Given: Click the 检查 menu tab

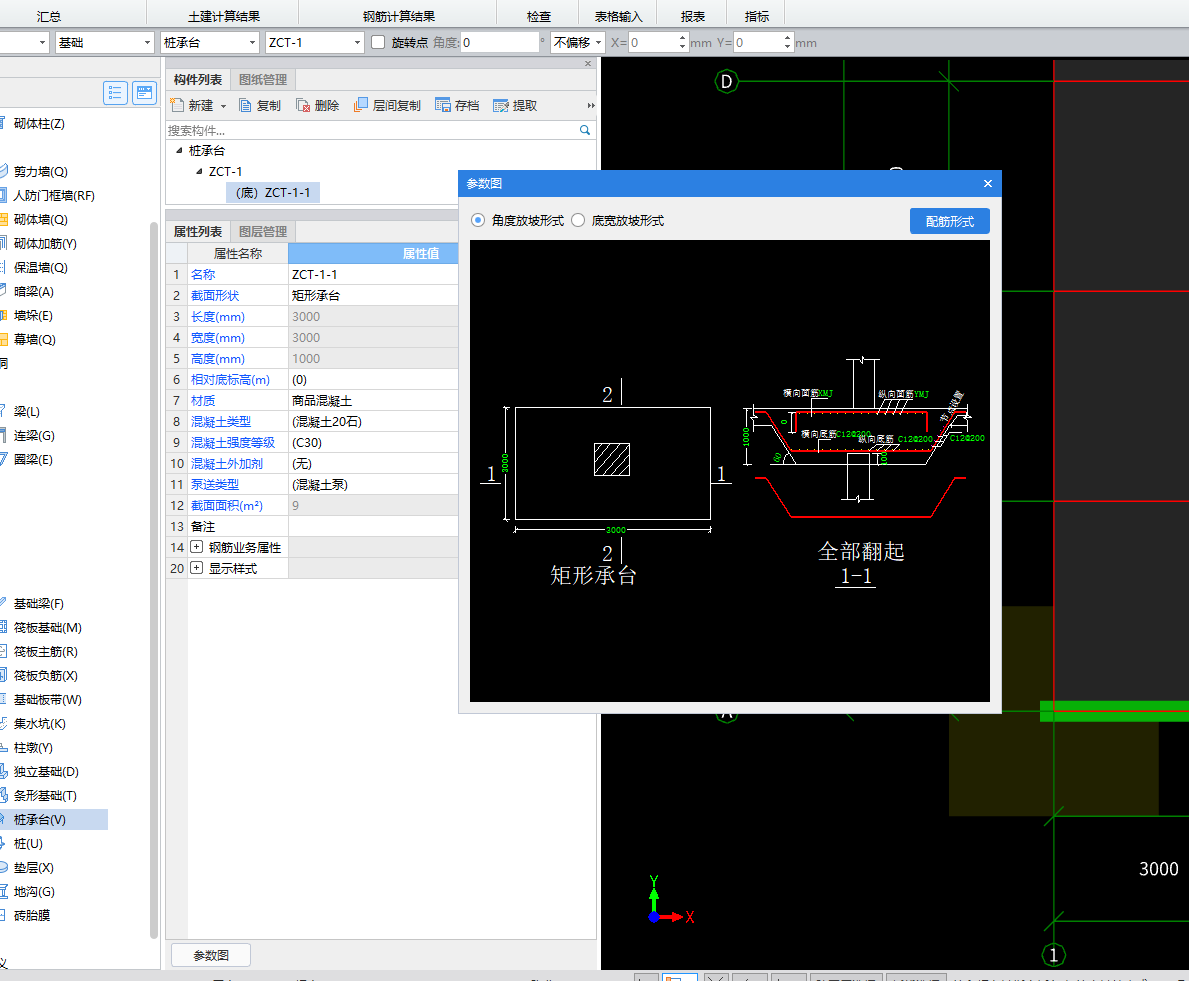Looking at the screenshot, I should (539, 16).
